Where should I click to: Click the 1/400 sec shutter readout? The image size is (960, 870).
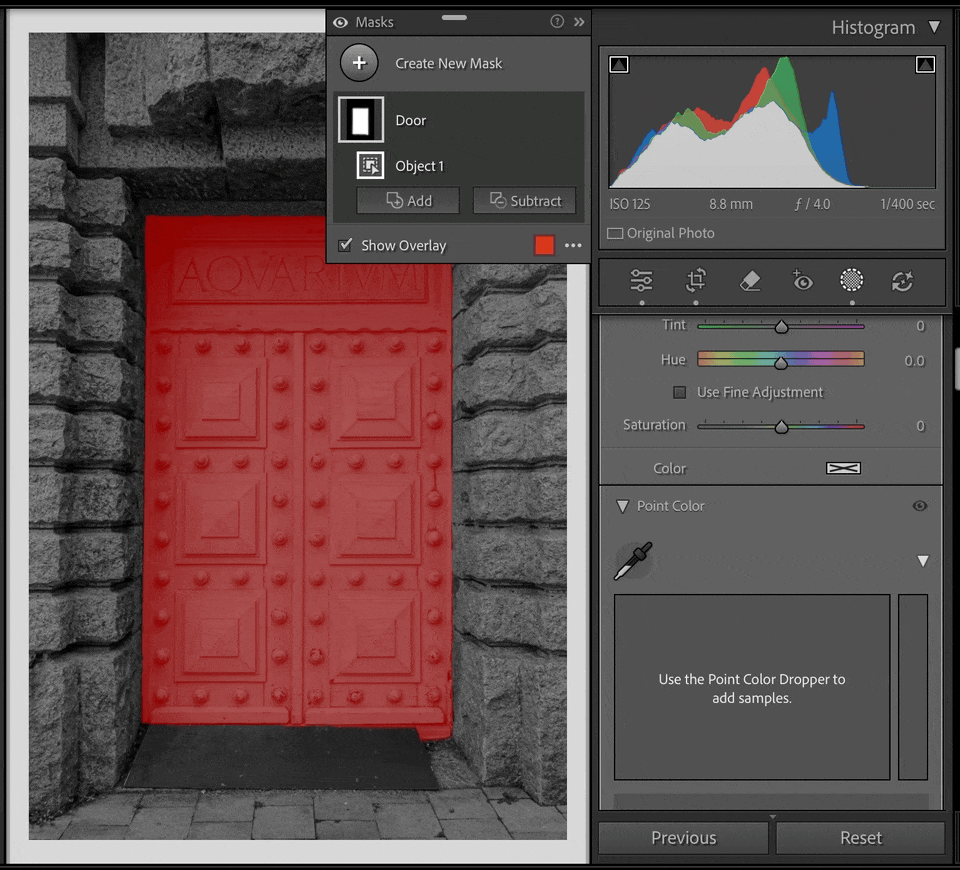pyautogui.click(x=907, y=204)
